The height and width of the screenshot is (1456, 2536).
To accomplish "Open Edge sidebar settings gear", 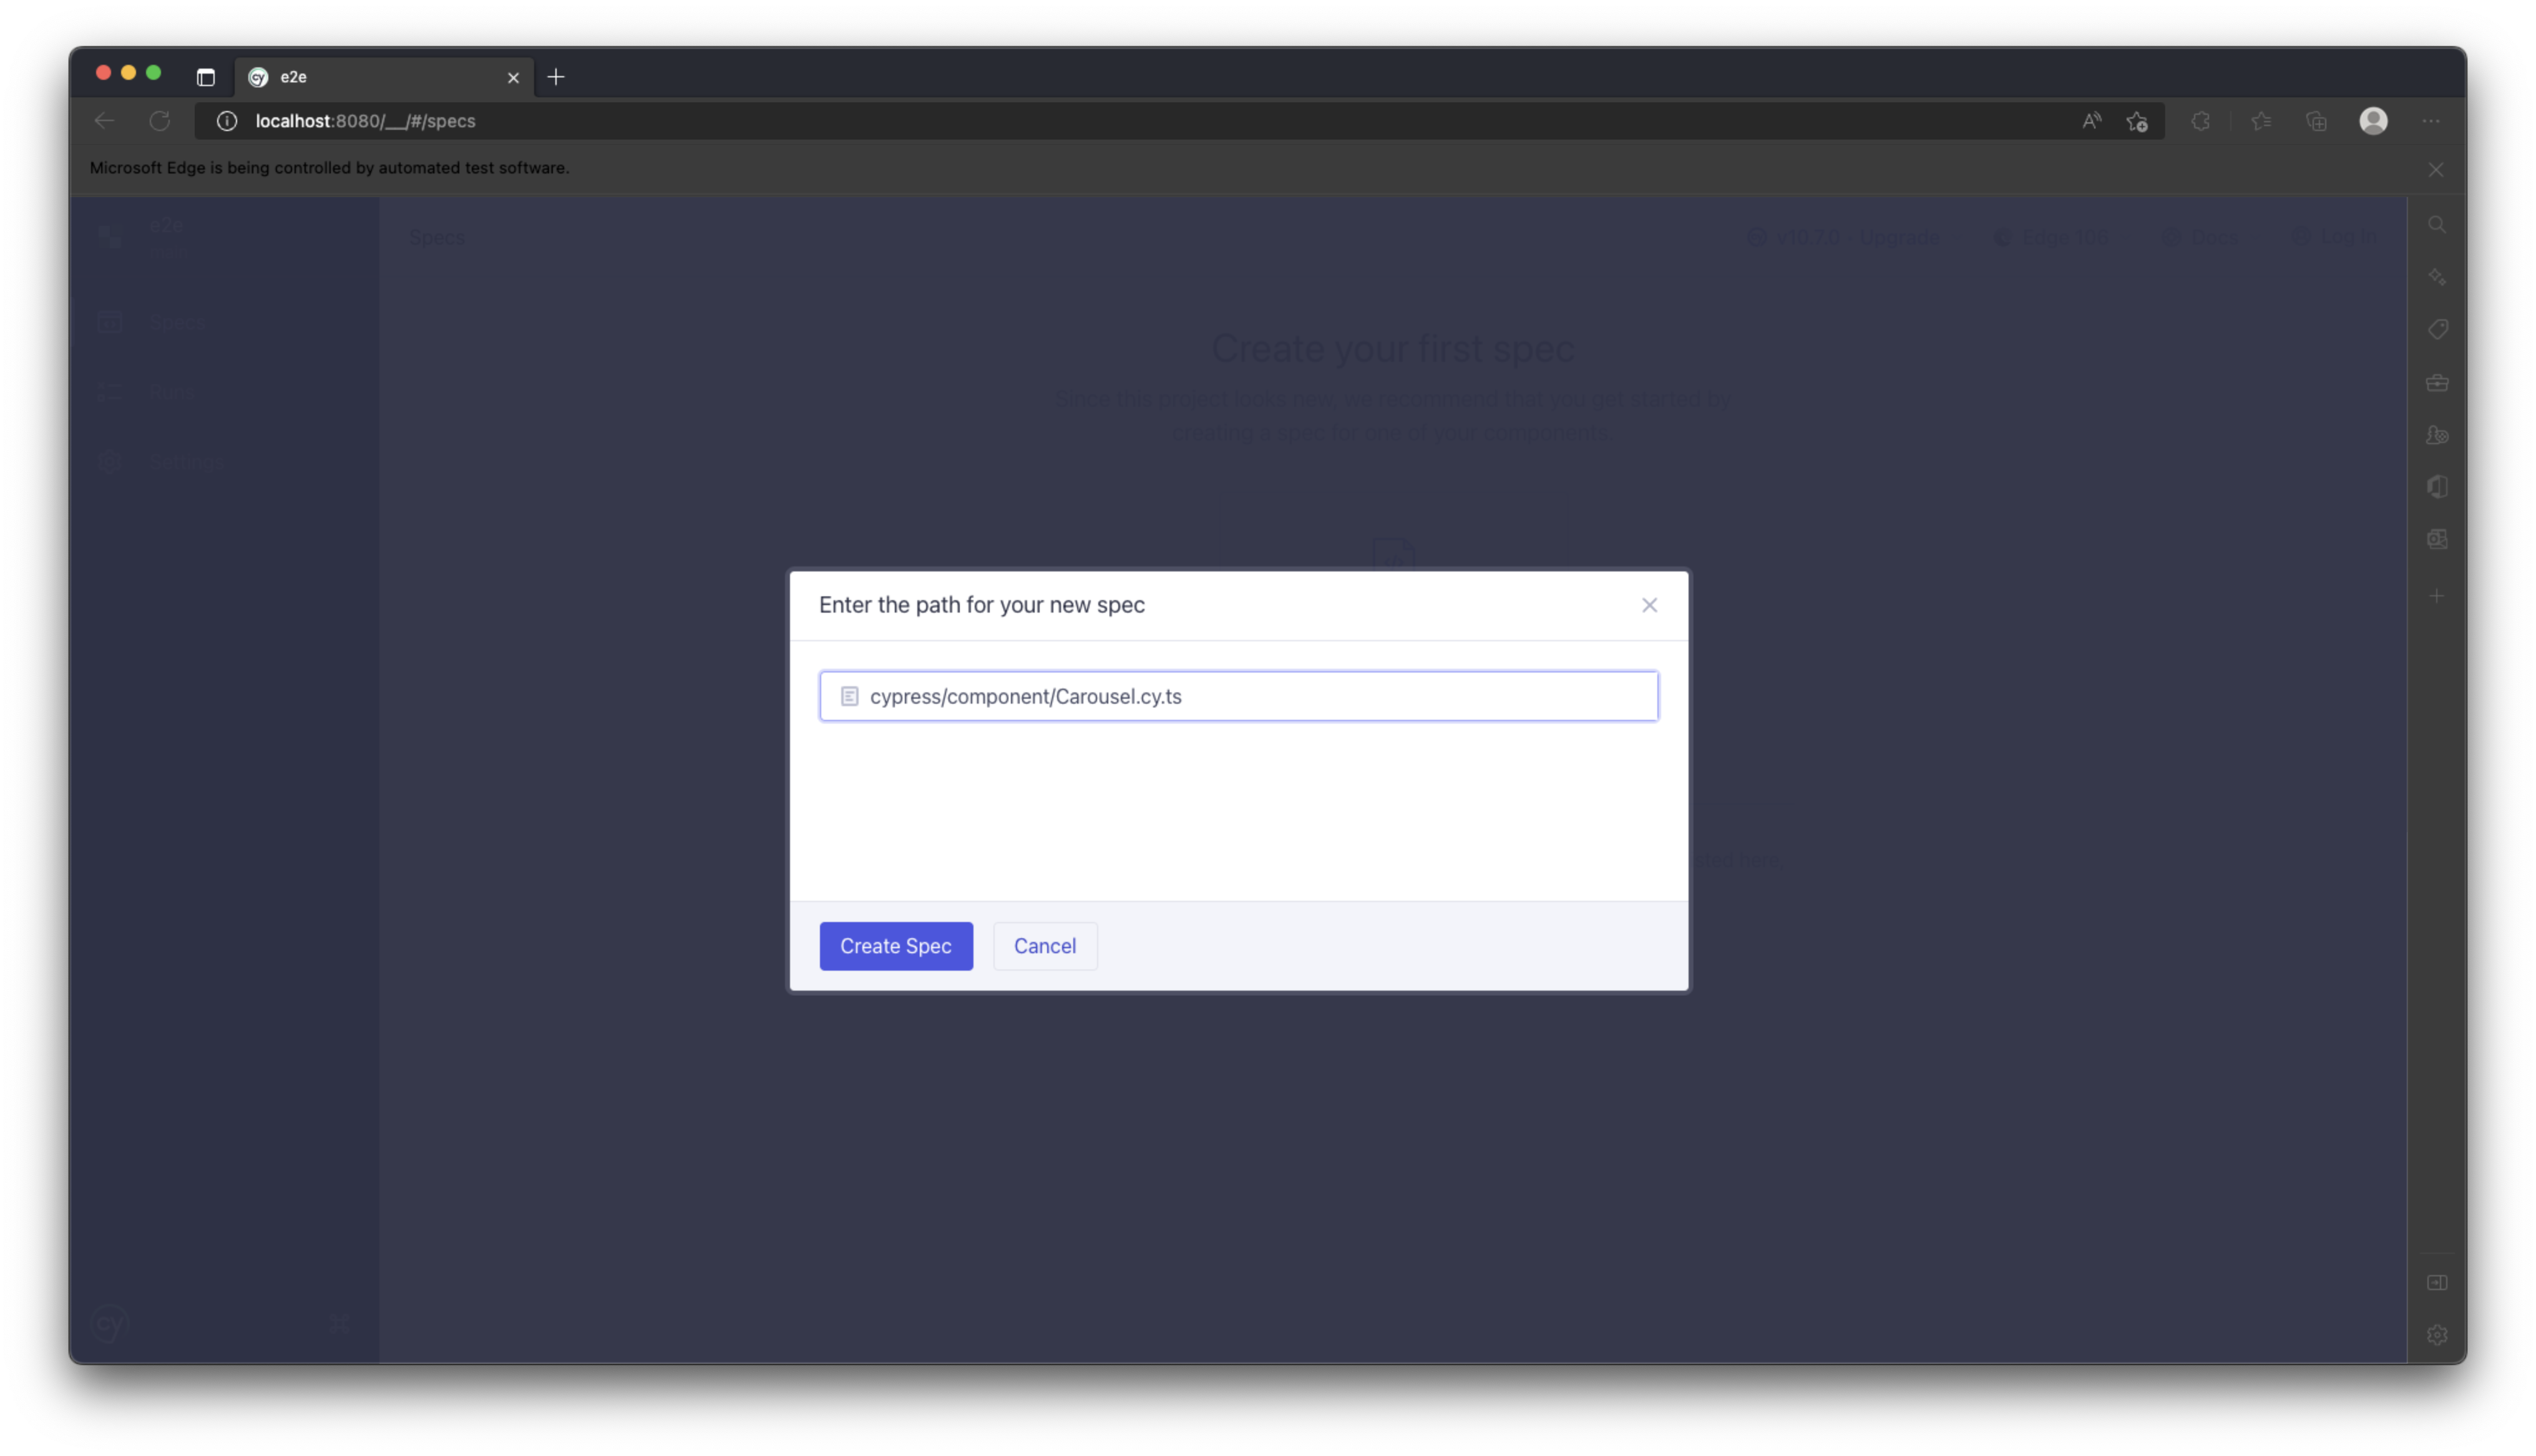I will [2437, 1335].
